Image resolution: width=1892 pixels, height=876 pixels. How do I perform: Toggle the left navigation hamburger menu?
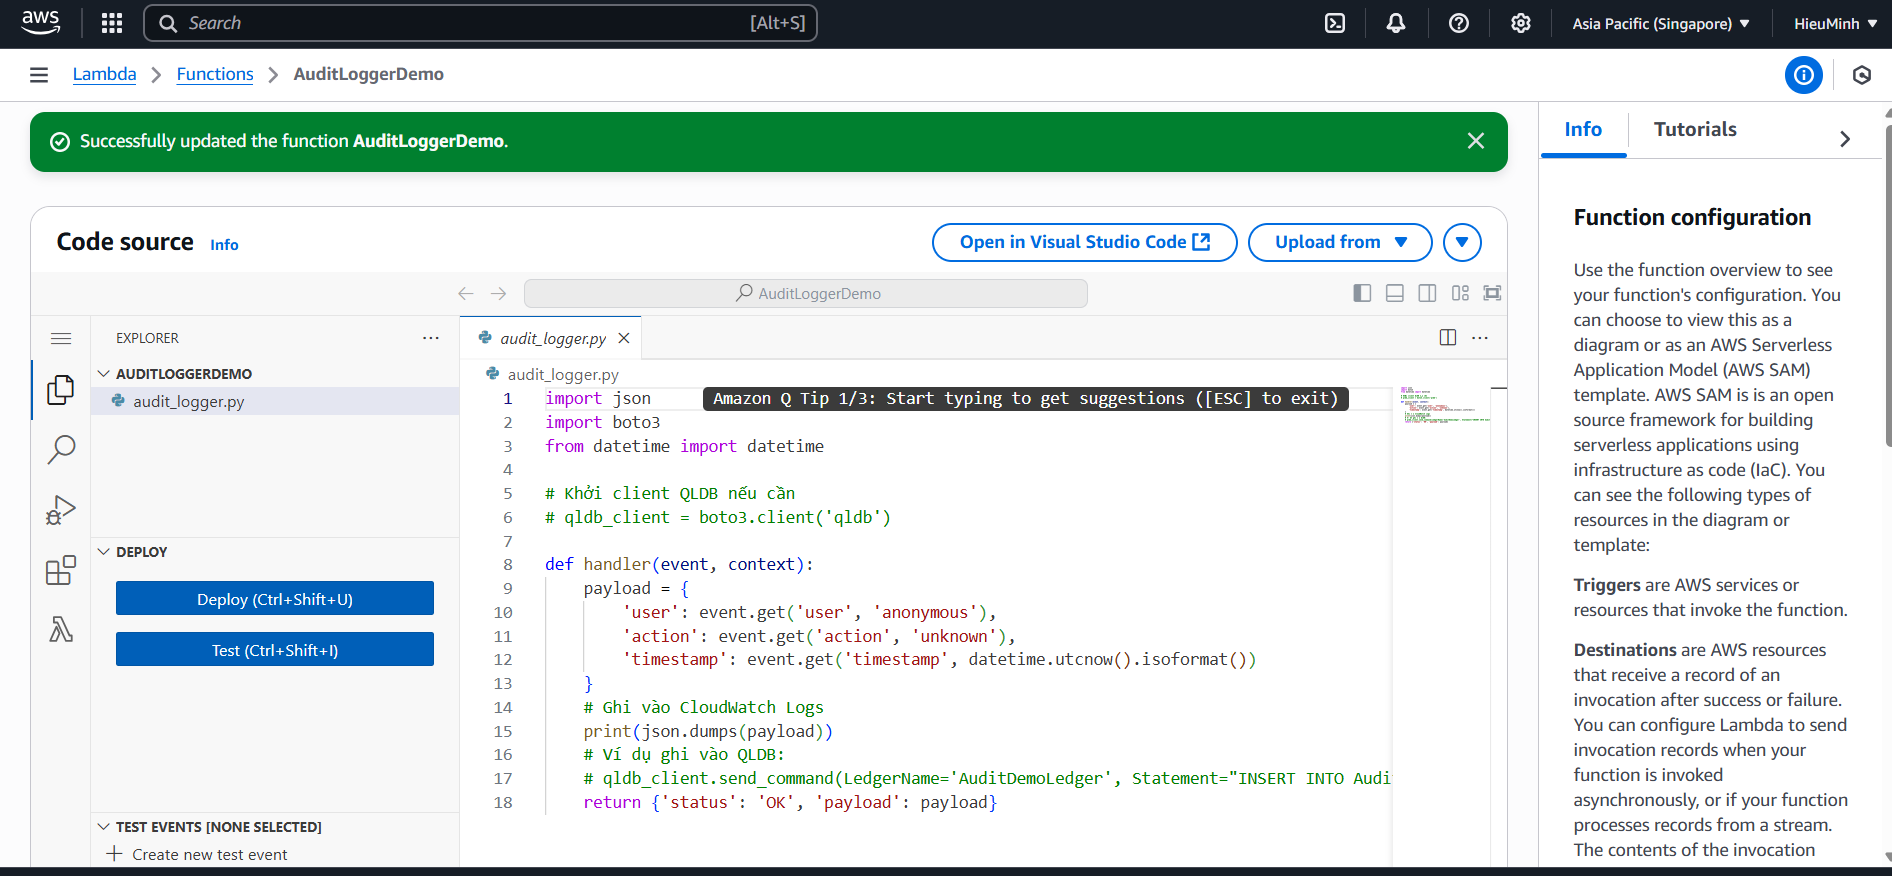[39, 75]
